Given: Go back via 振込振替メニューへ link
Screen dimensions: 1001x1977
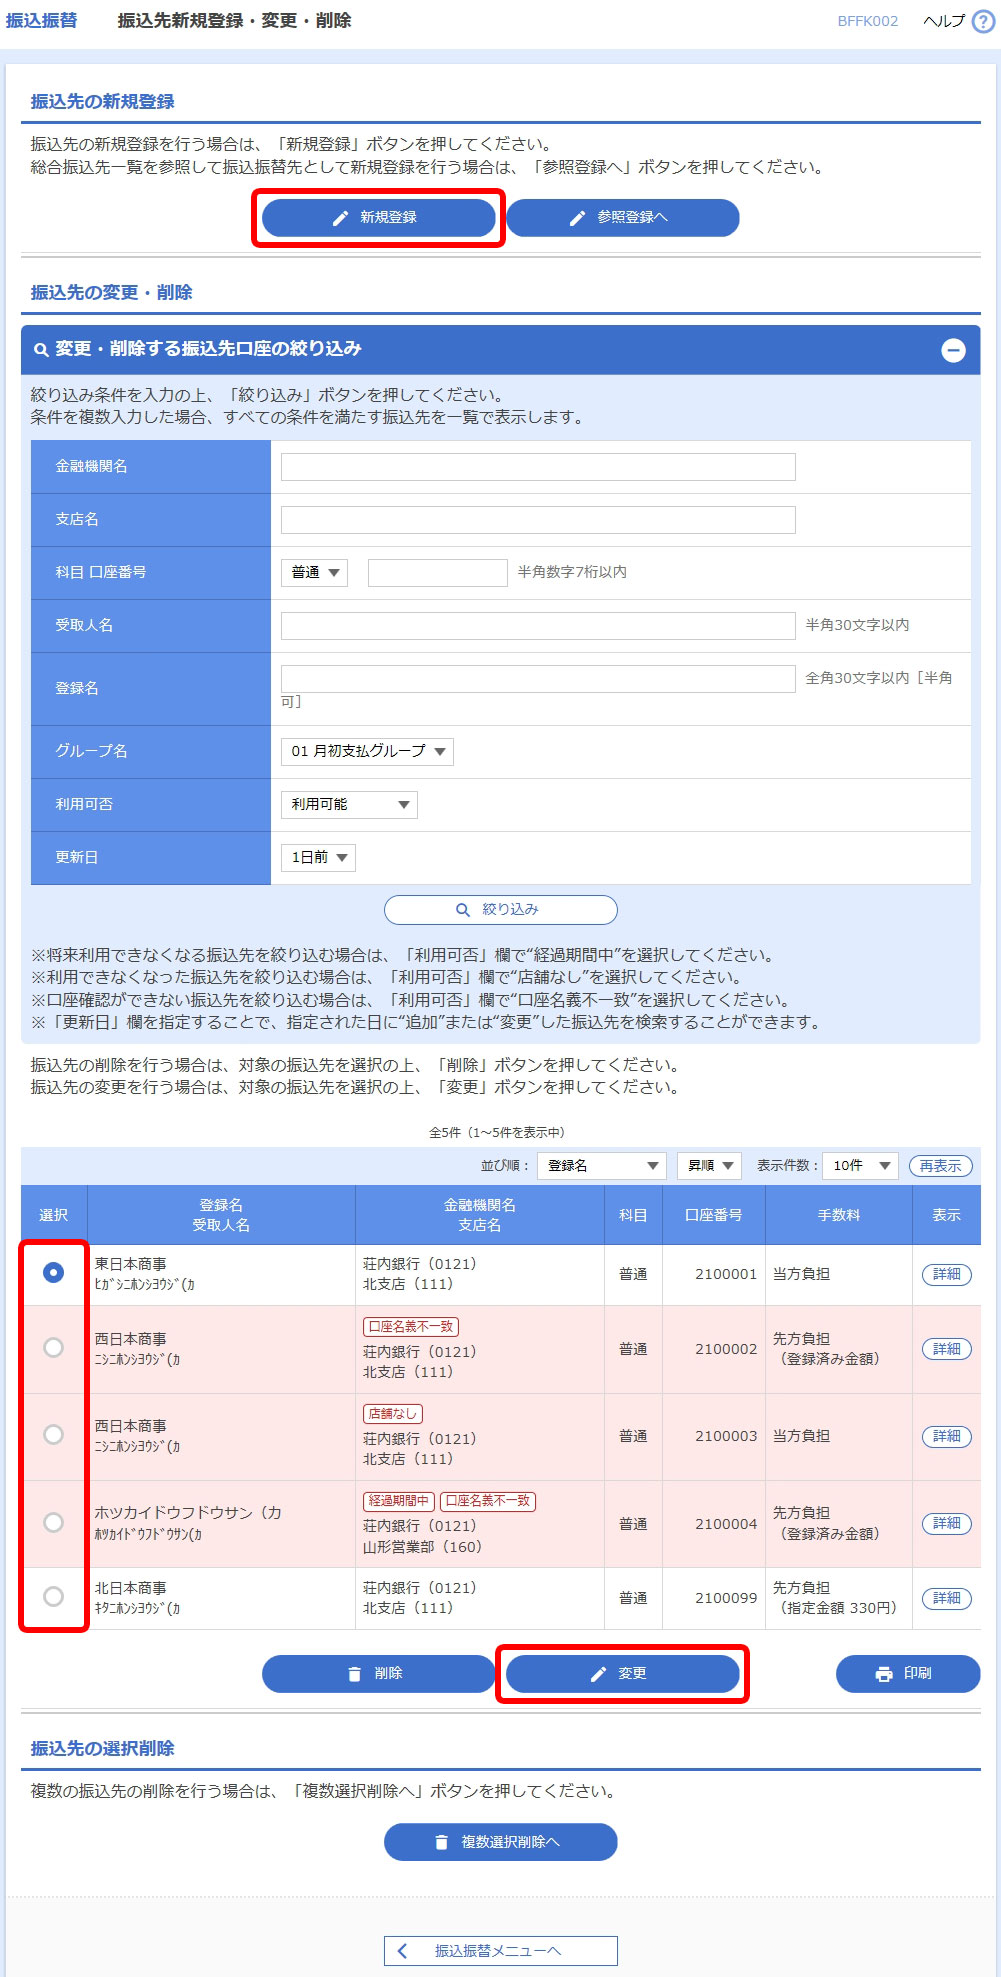Looking at the screenshot, I should click(501, 1951).
